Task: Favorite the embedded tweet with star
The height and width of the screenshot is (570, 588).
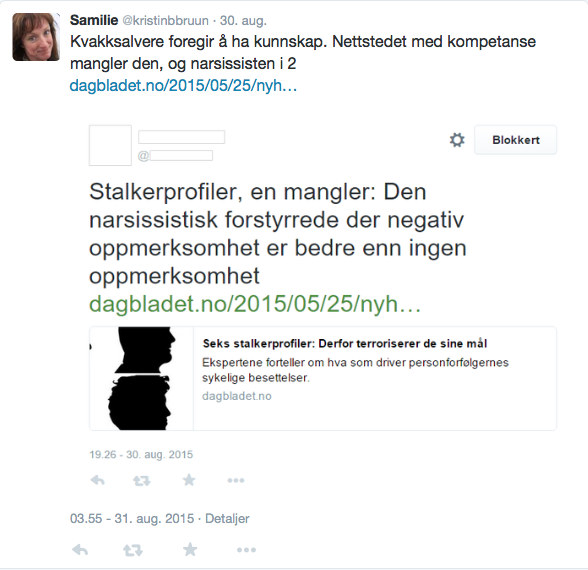Action: (189, 480)
